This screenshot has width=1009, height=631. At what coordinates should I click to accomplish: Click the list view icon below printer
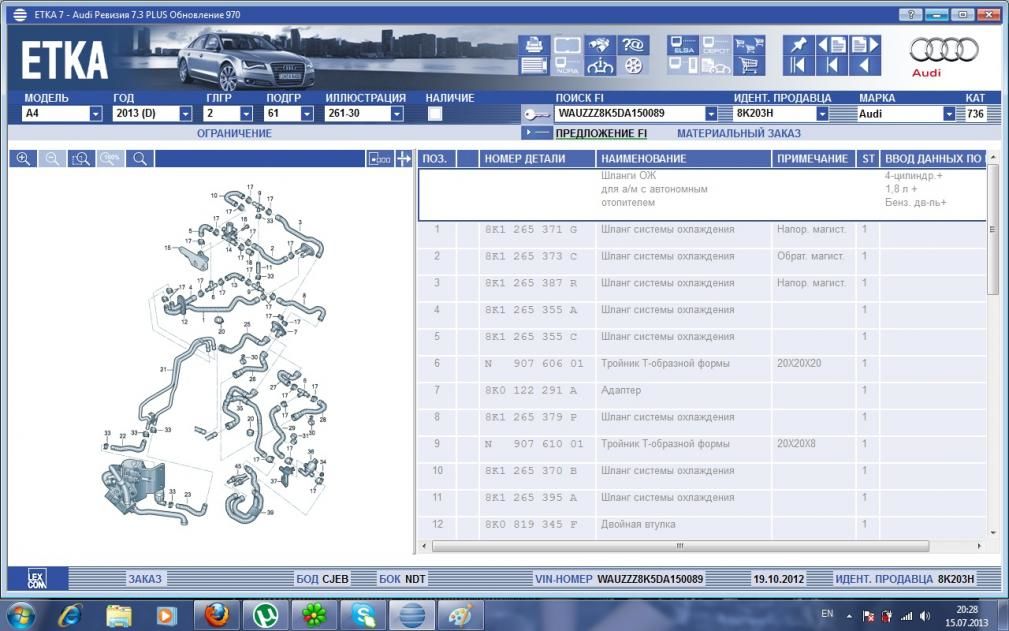[x=533, y=66]
